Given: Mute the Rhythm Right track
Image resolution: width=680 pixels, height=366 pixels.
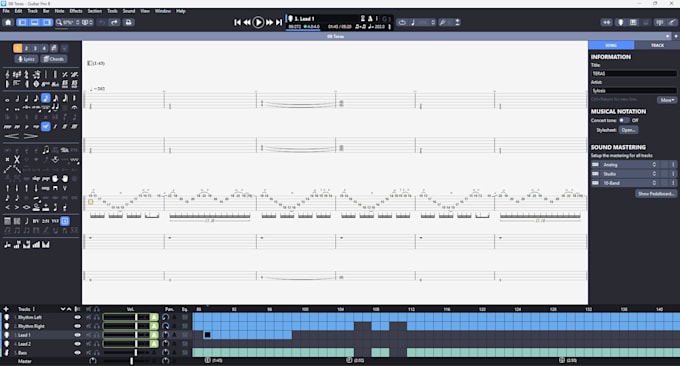Looking at the screenshot, I should [88, 326].
